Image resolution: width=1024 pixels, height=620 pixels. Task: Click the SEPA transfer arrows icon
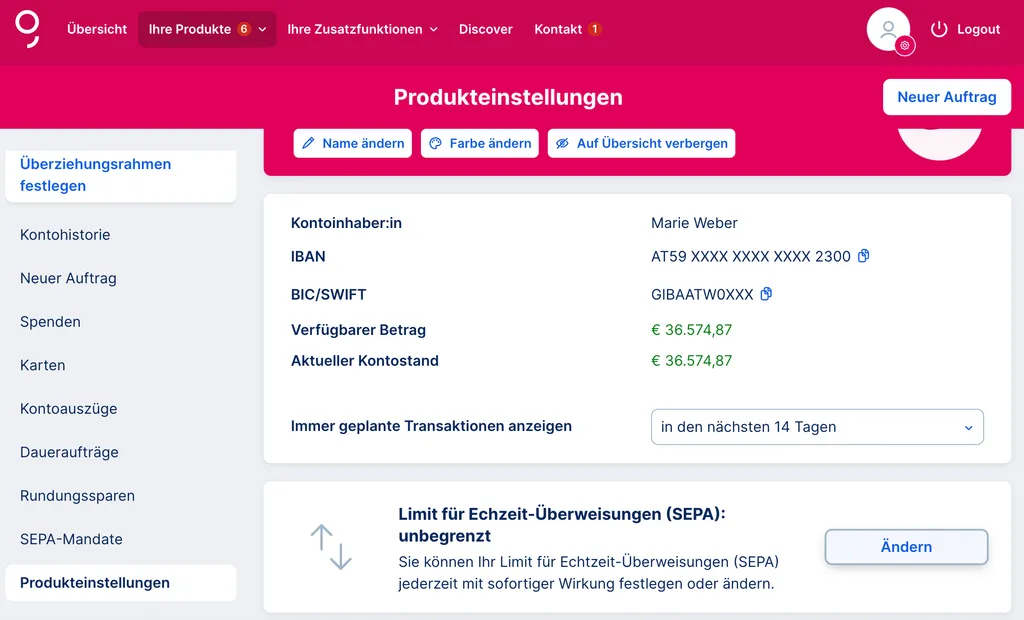pyautogui.click(x=331, y=547)
